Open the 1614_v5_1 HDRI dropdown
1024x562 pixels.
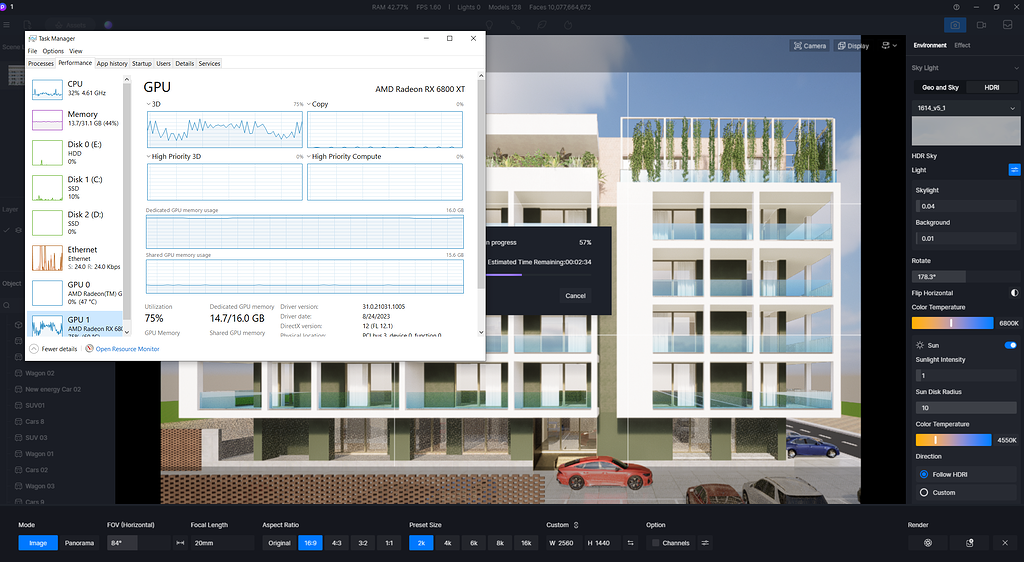(x=965, y=108)
